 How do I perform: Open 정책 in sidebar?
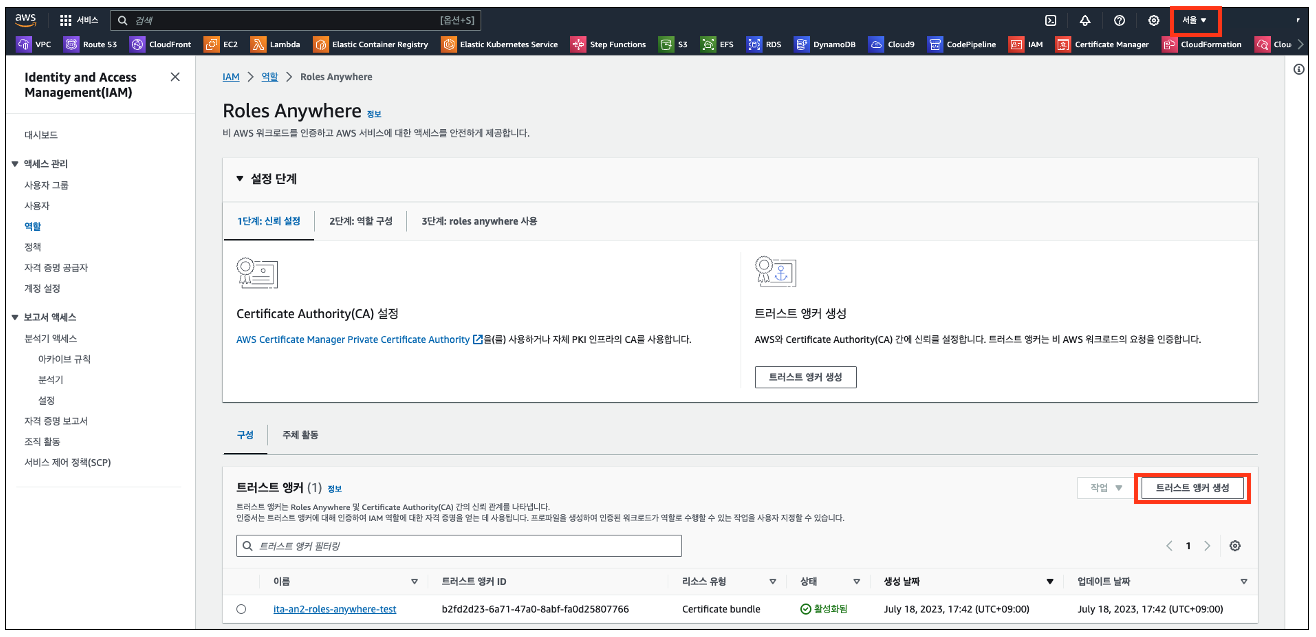click(x=33, y=247)
